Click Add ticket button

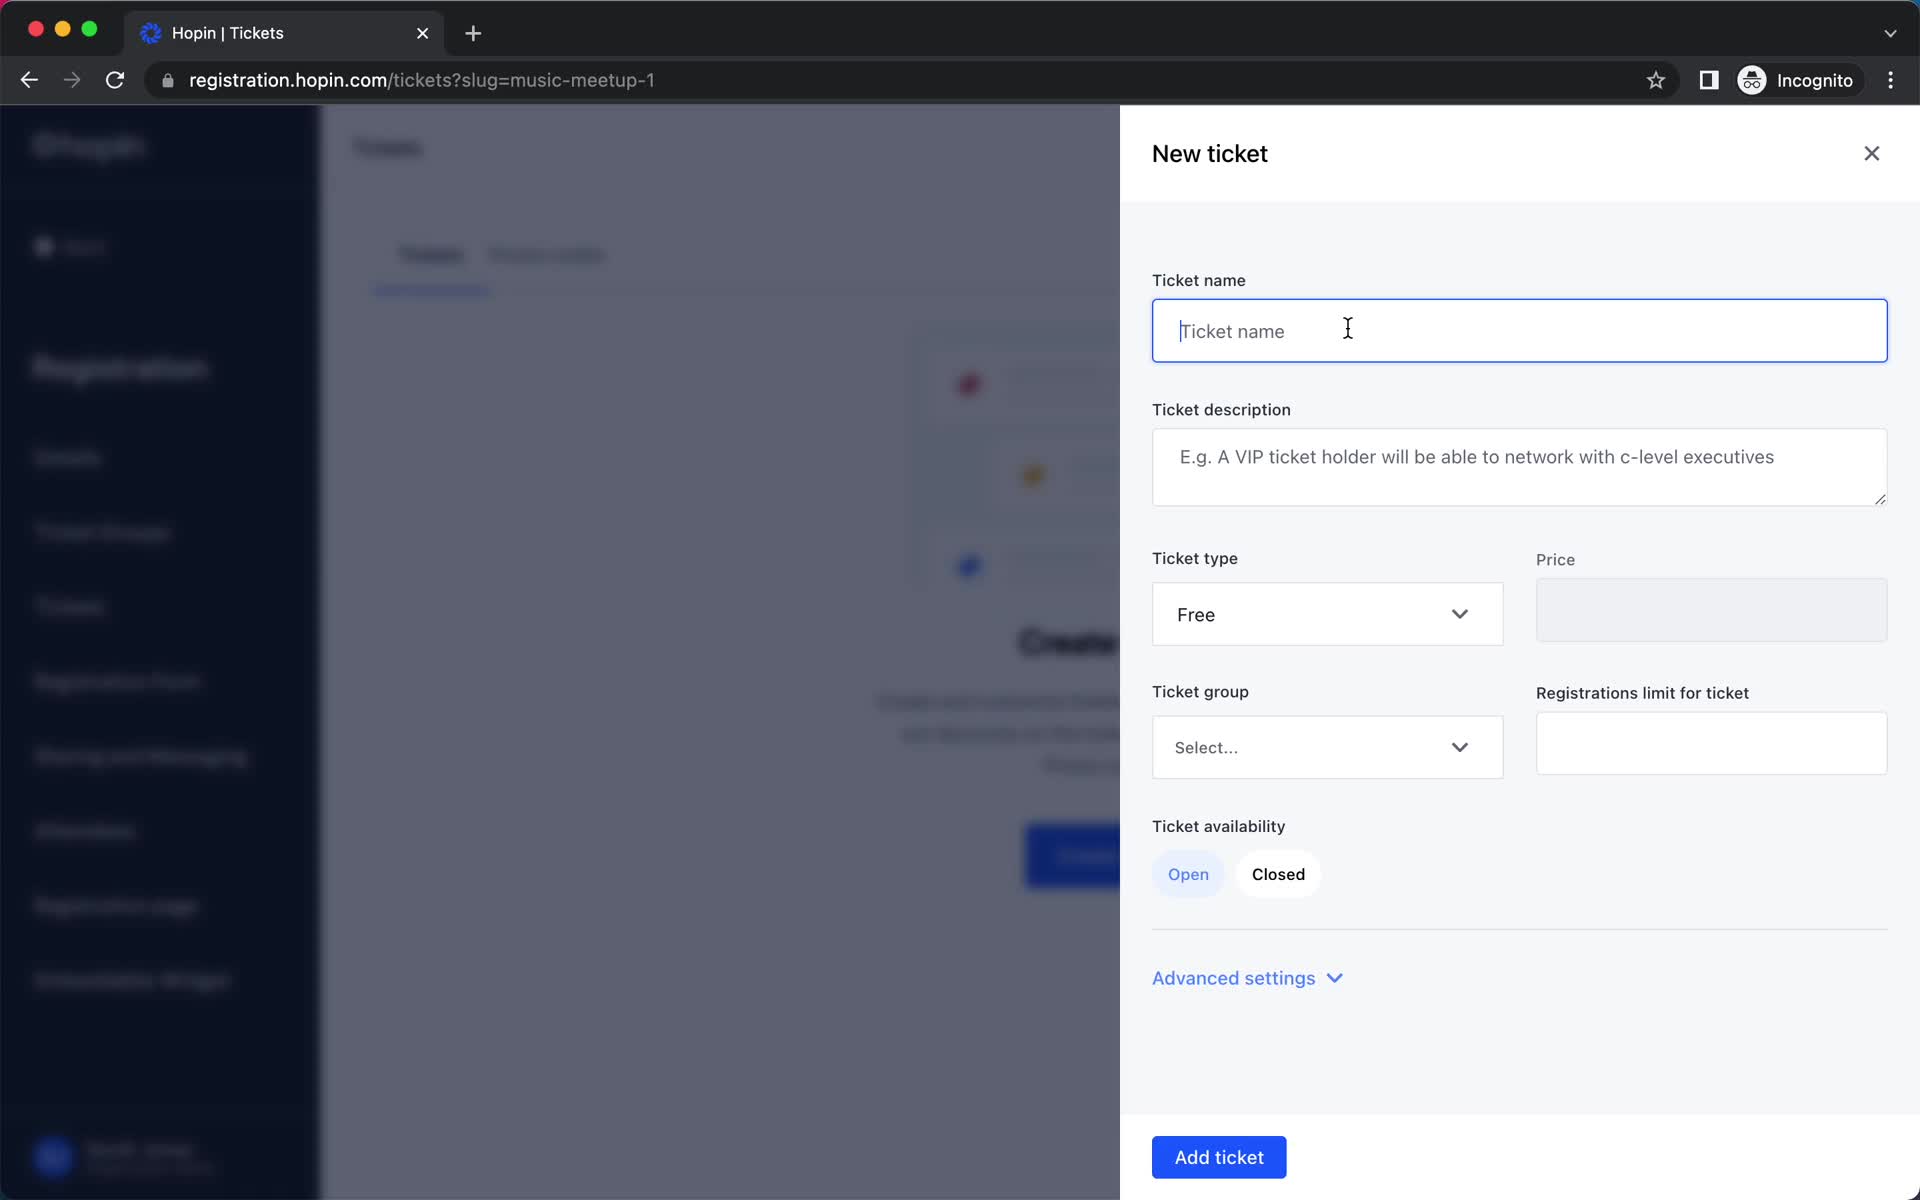click(x=1218, y=1157)
